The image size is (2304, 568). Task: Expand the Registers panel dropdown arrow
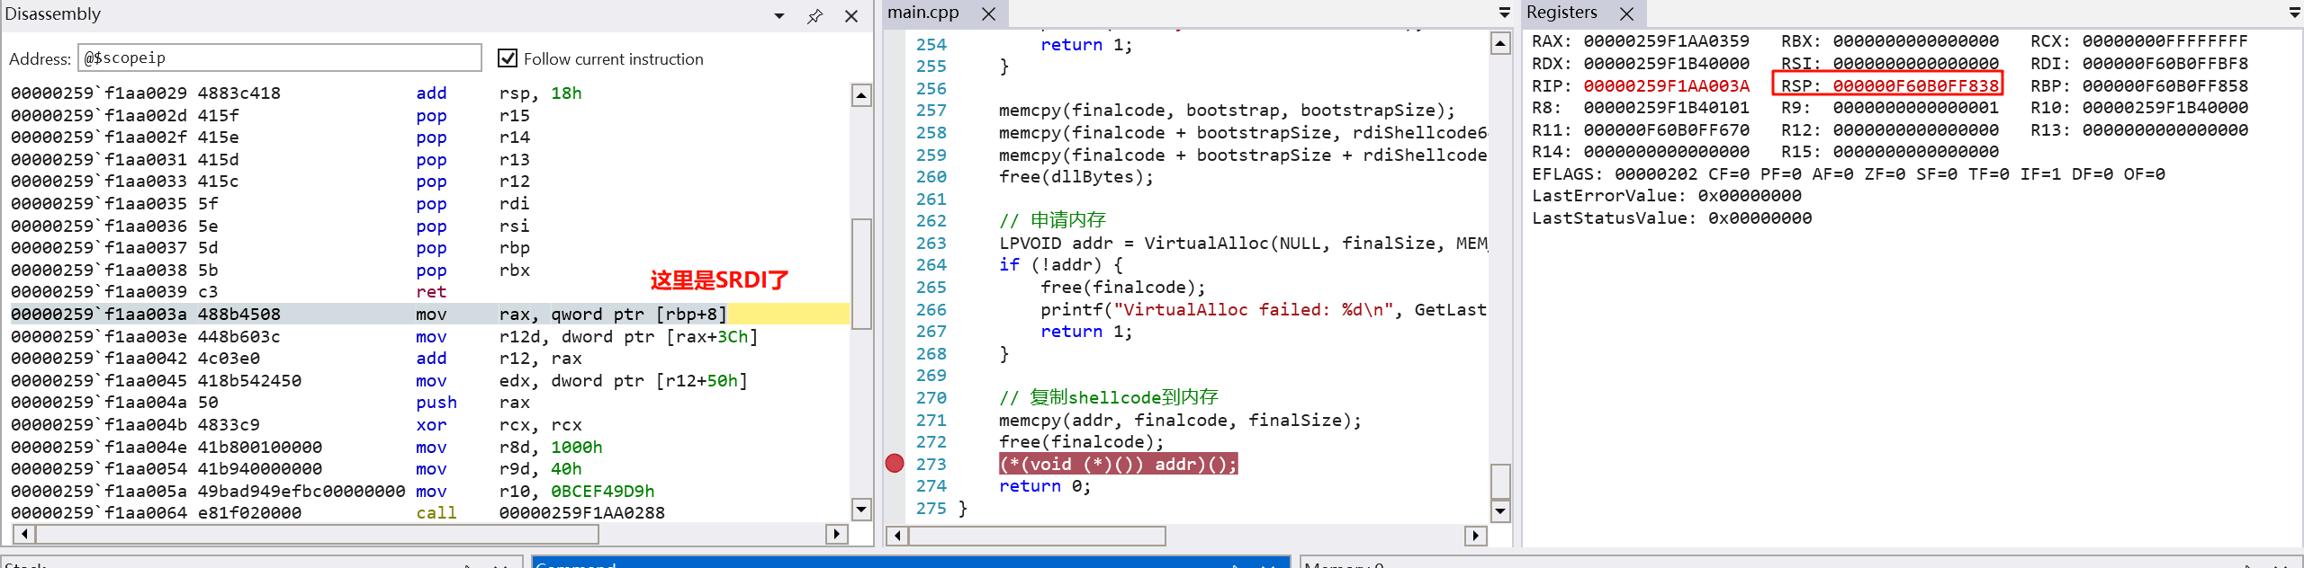pos(2294,13)
